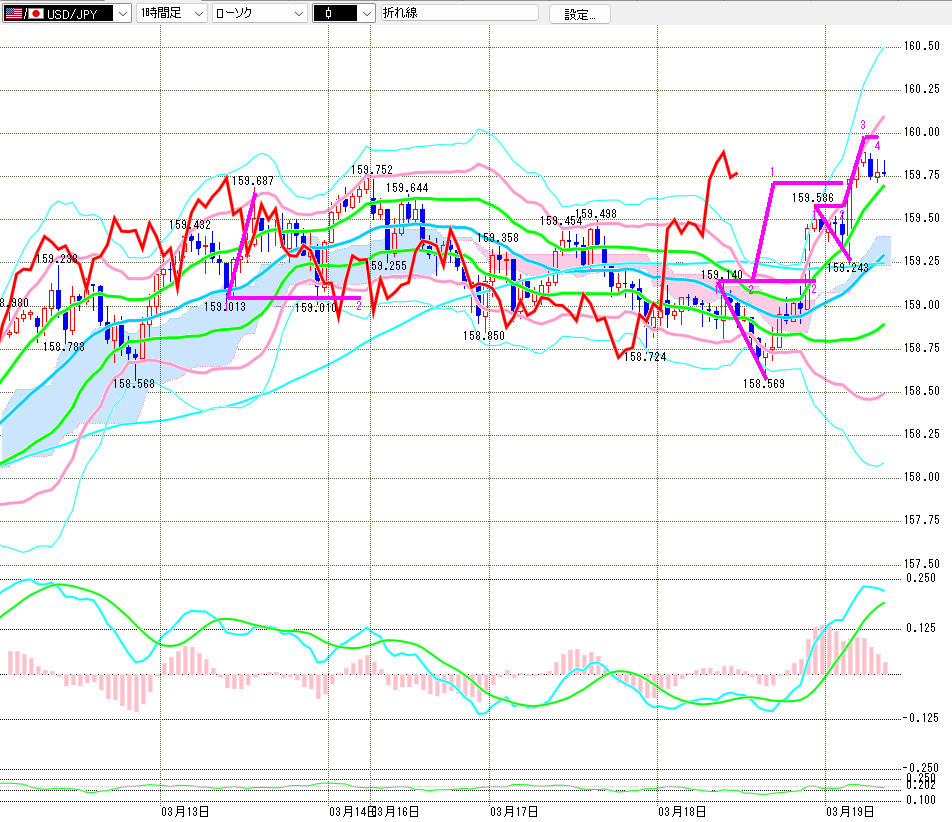
Task: Click the 159.586 price annotation
Action: [813, 198]
